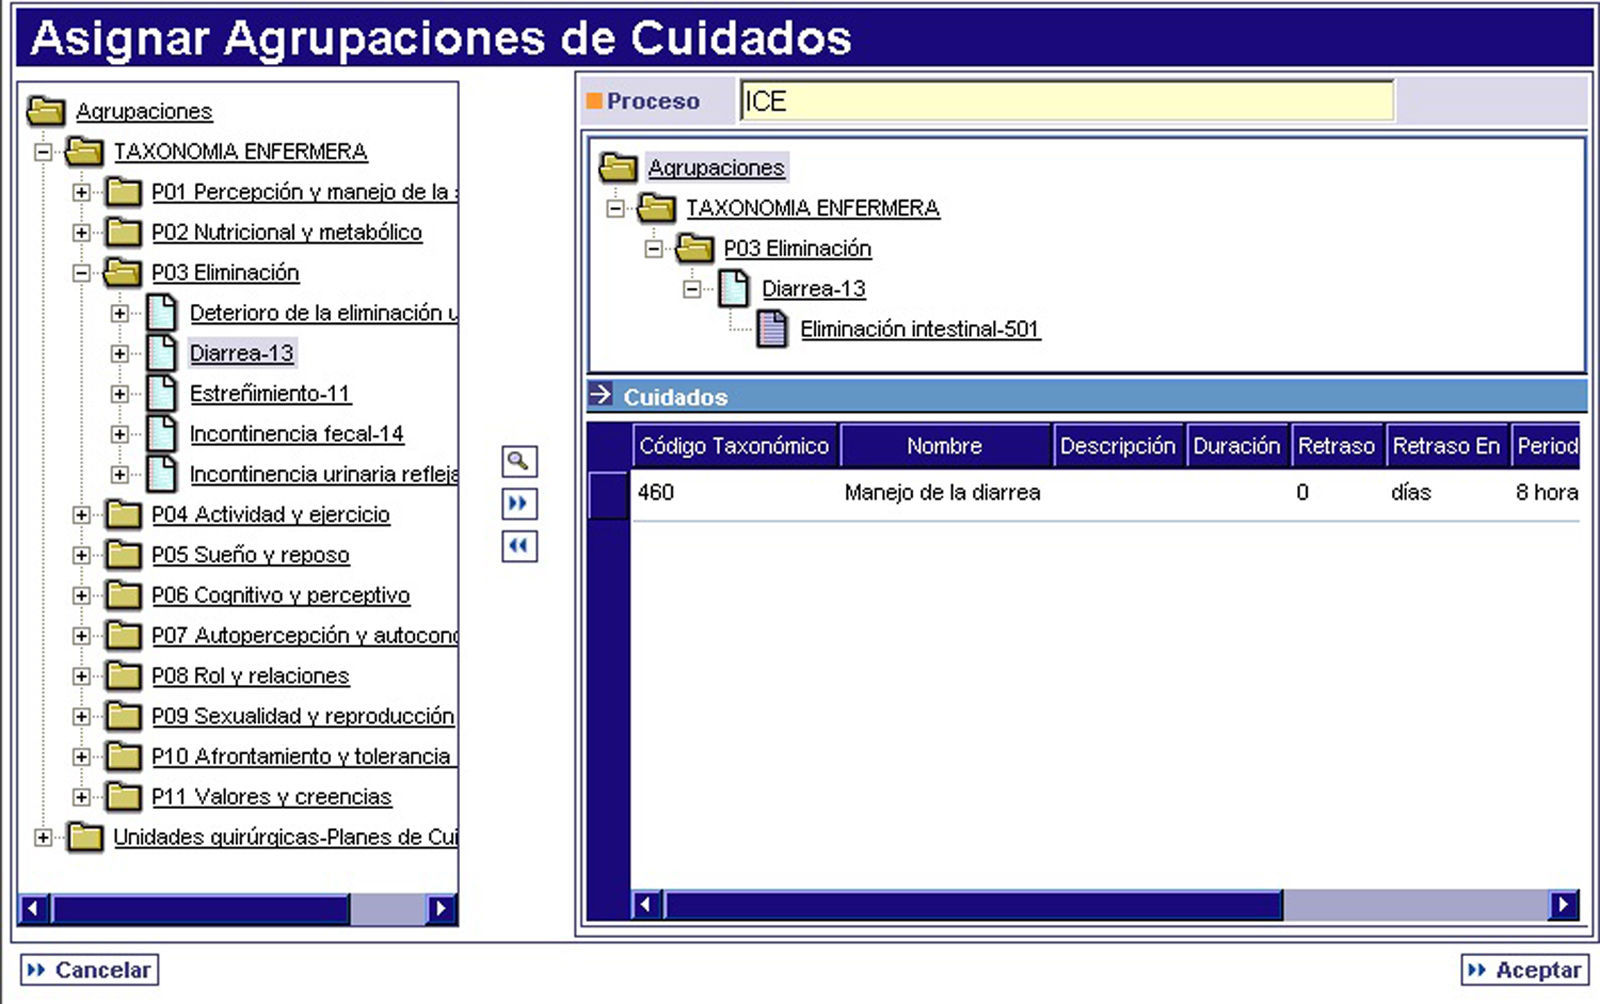Select row marker for Manejo de la diarrea
1600x1004 pixels.
point(608,493)
